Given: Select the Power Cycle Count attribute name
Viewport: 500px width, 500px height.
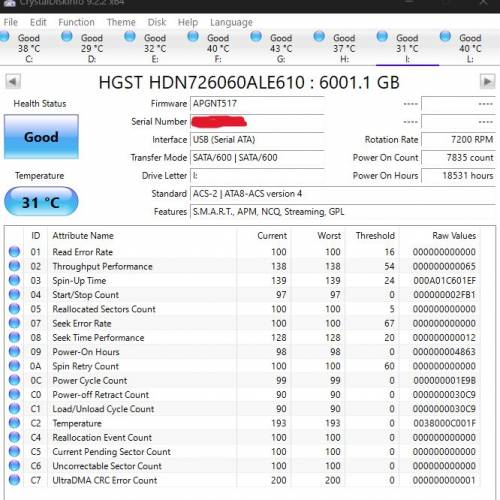Looking at the screenshot, I should coord(90,381).
